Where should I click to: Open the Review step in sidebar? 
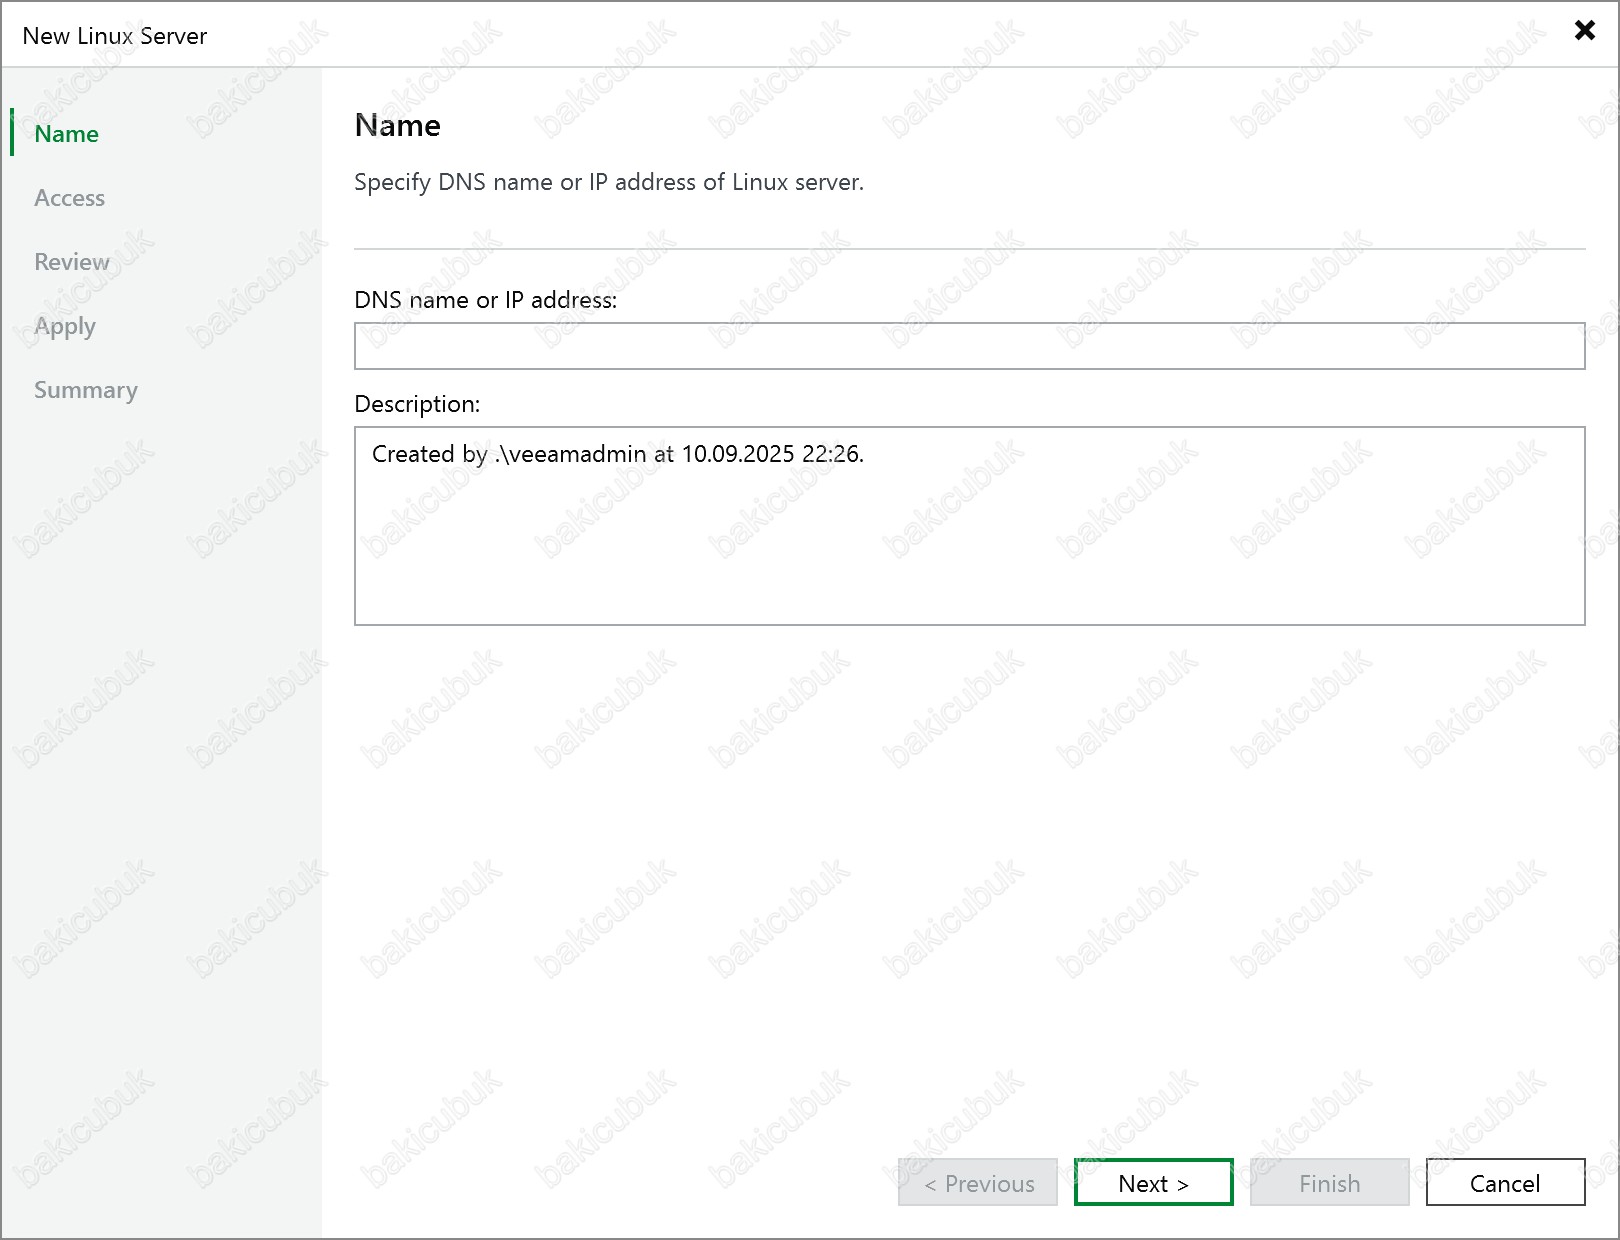(72, 262)
